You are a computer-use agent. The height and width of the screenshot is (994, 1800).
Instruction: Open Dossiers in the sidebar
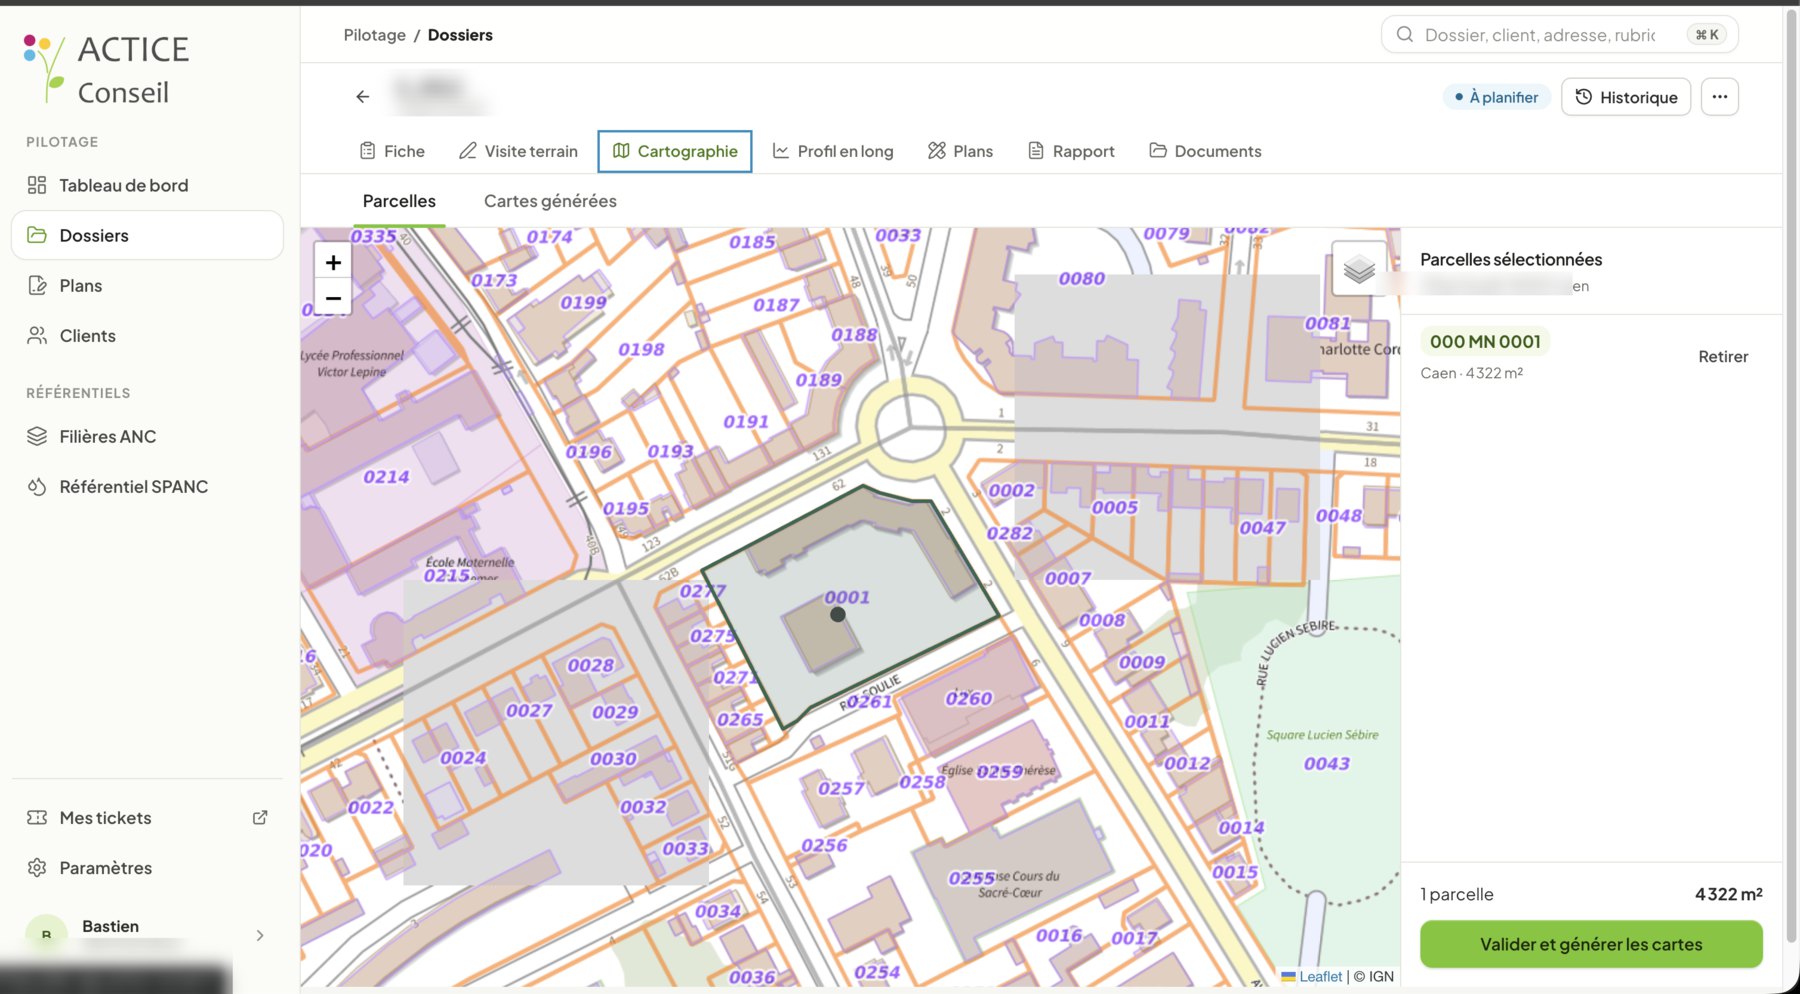point(147,235)
